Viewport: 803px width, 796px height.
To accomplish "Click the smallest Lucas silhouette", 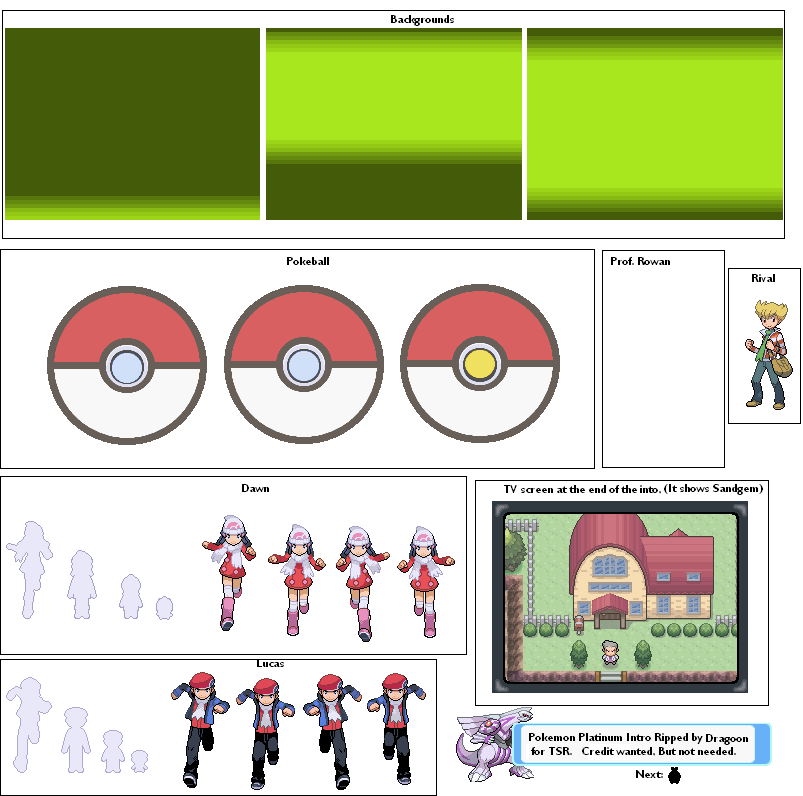I will (139, 761).
